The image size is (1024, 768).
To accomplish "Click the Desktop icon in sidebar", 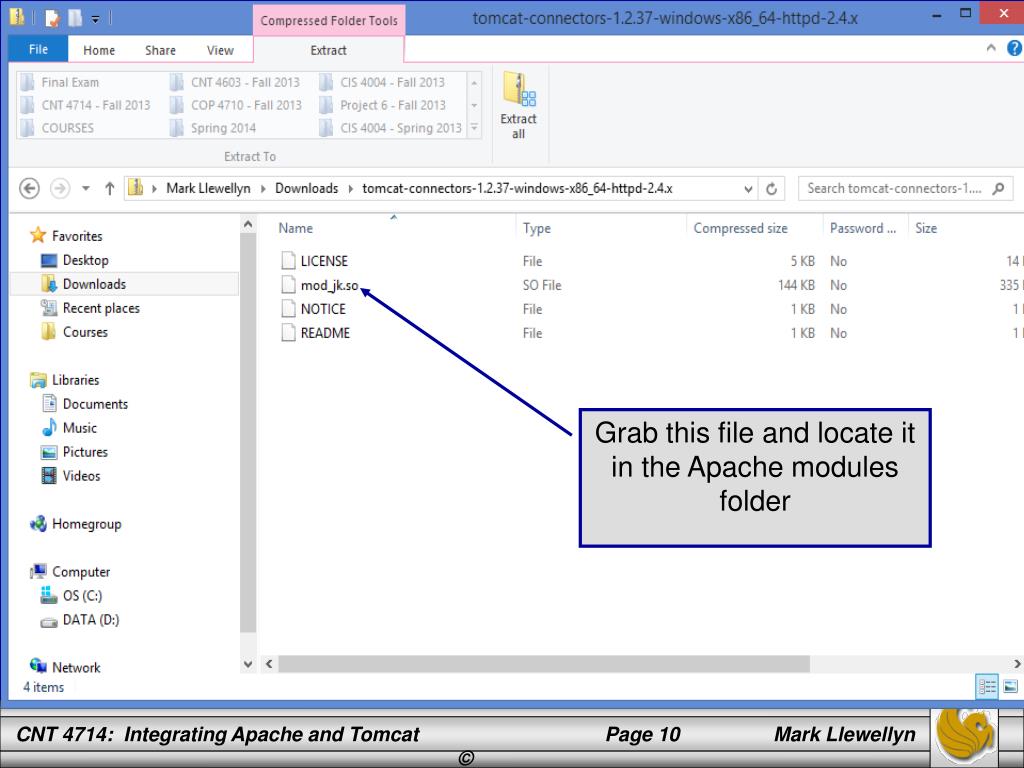I will pos(49,261).
